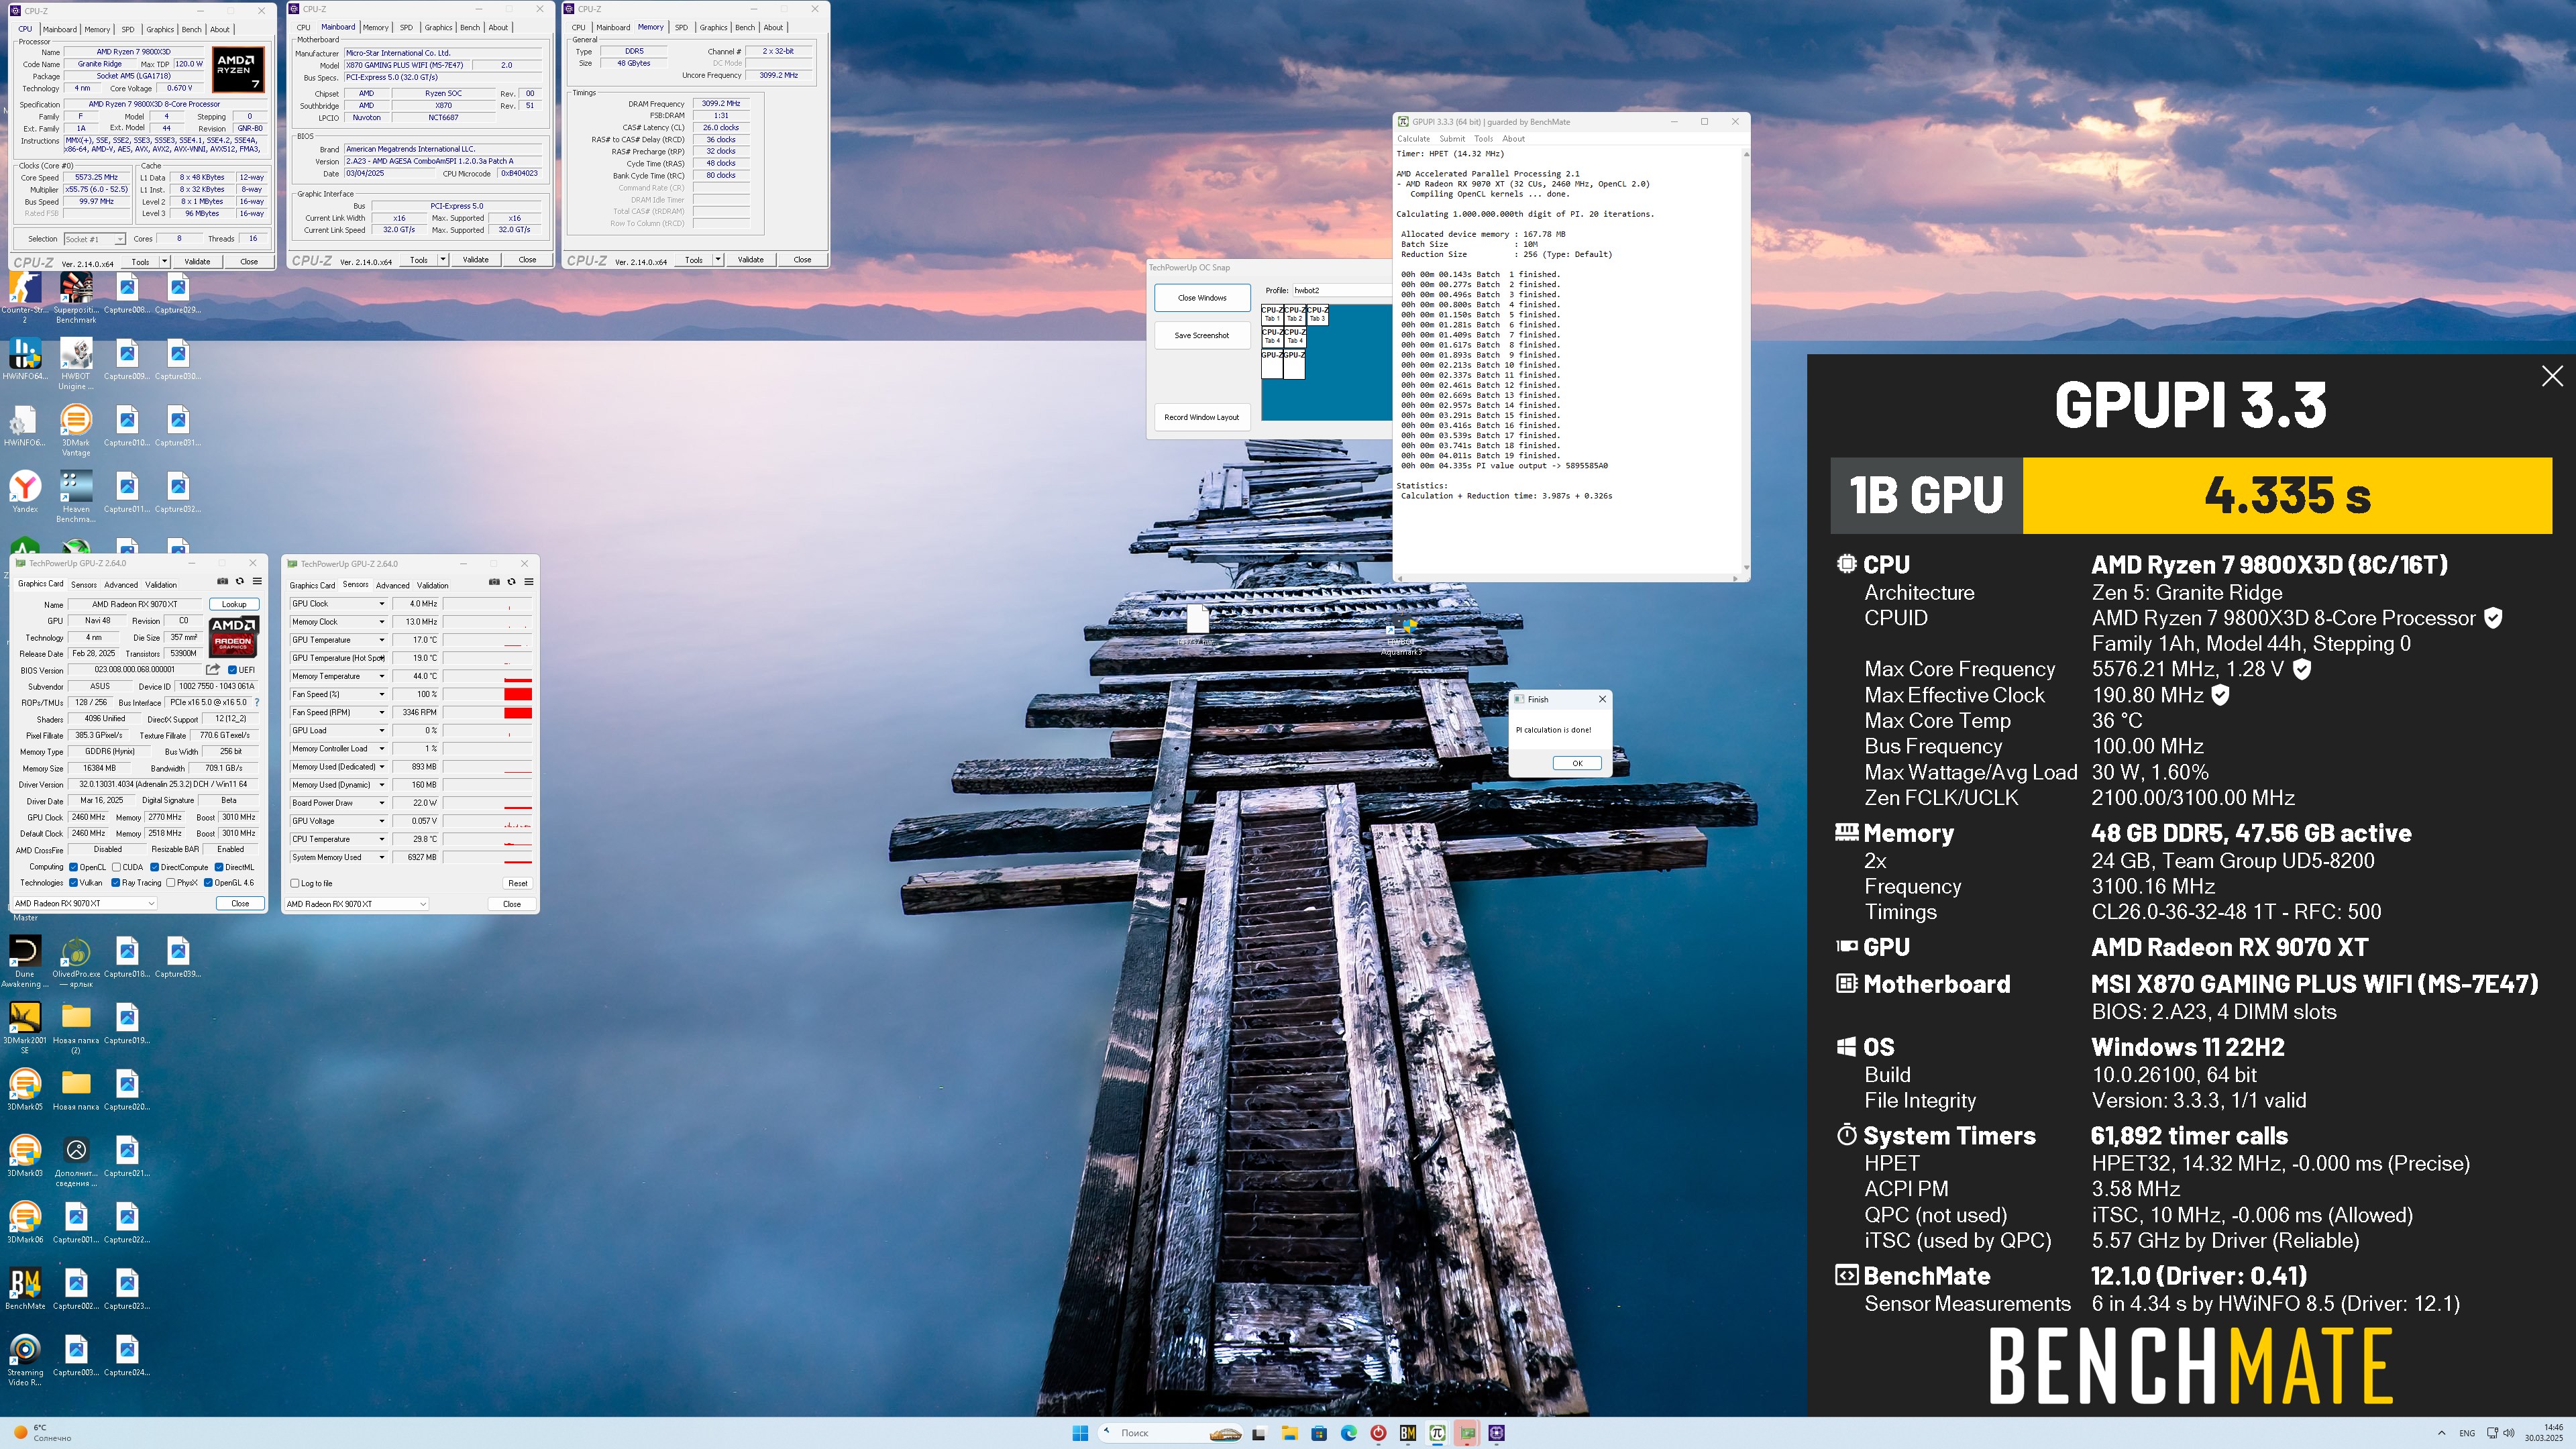Open Socket #1 selection dropdown in CPU-Z
The height and width of the screenshot is (1449, 2576).
pyautogui.click(x=95, y=239)
